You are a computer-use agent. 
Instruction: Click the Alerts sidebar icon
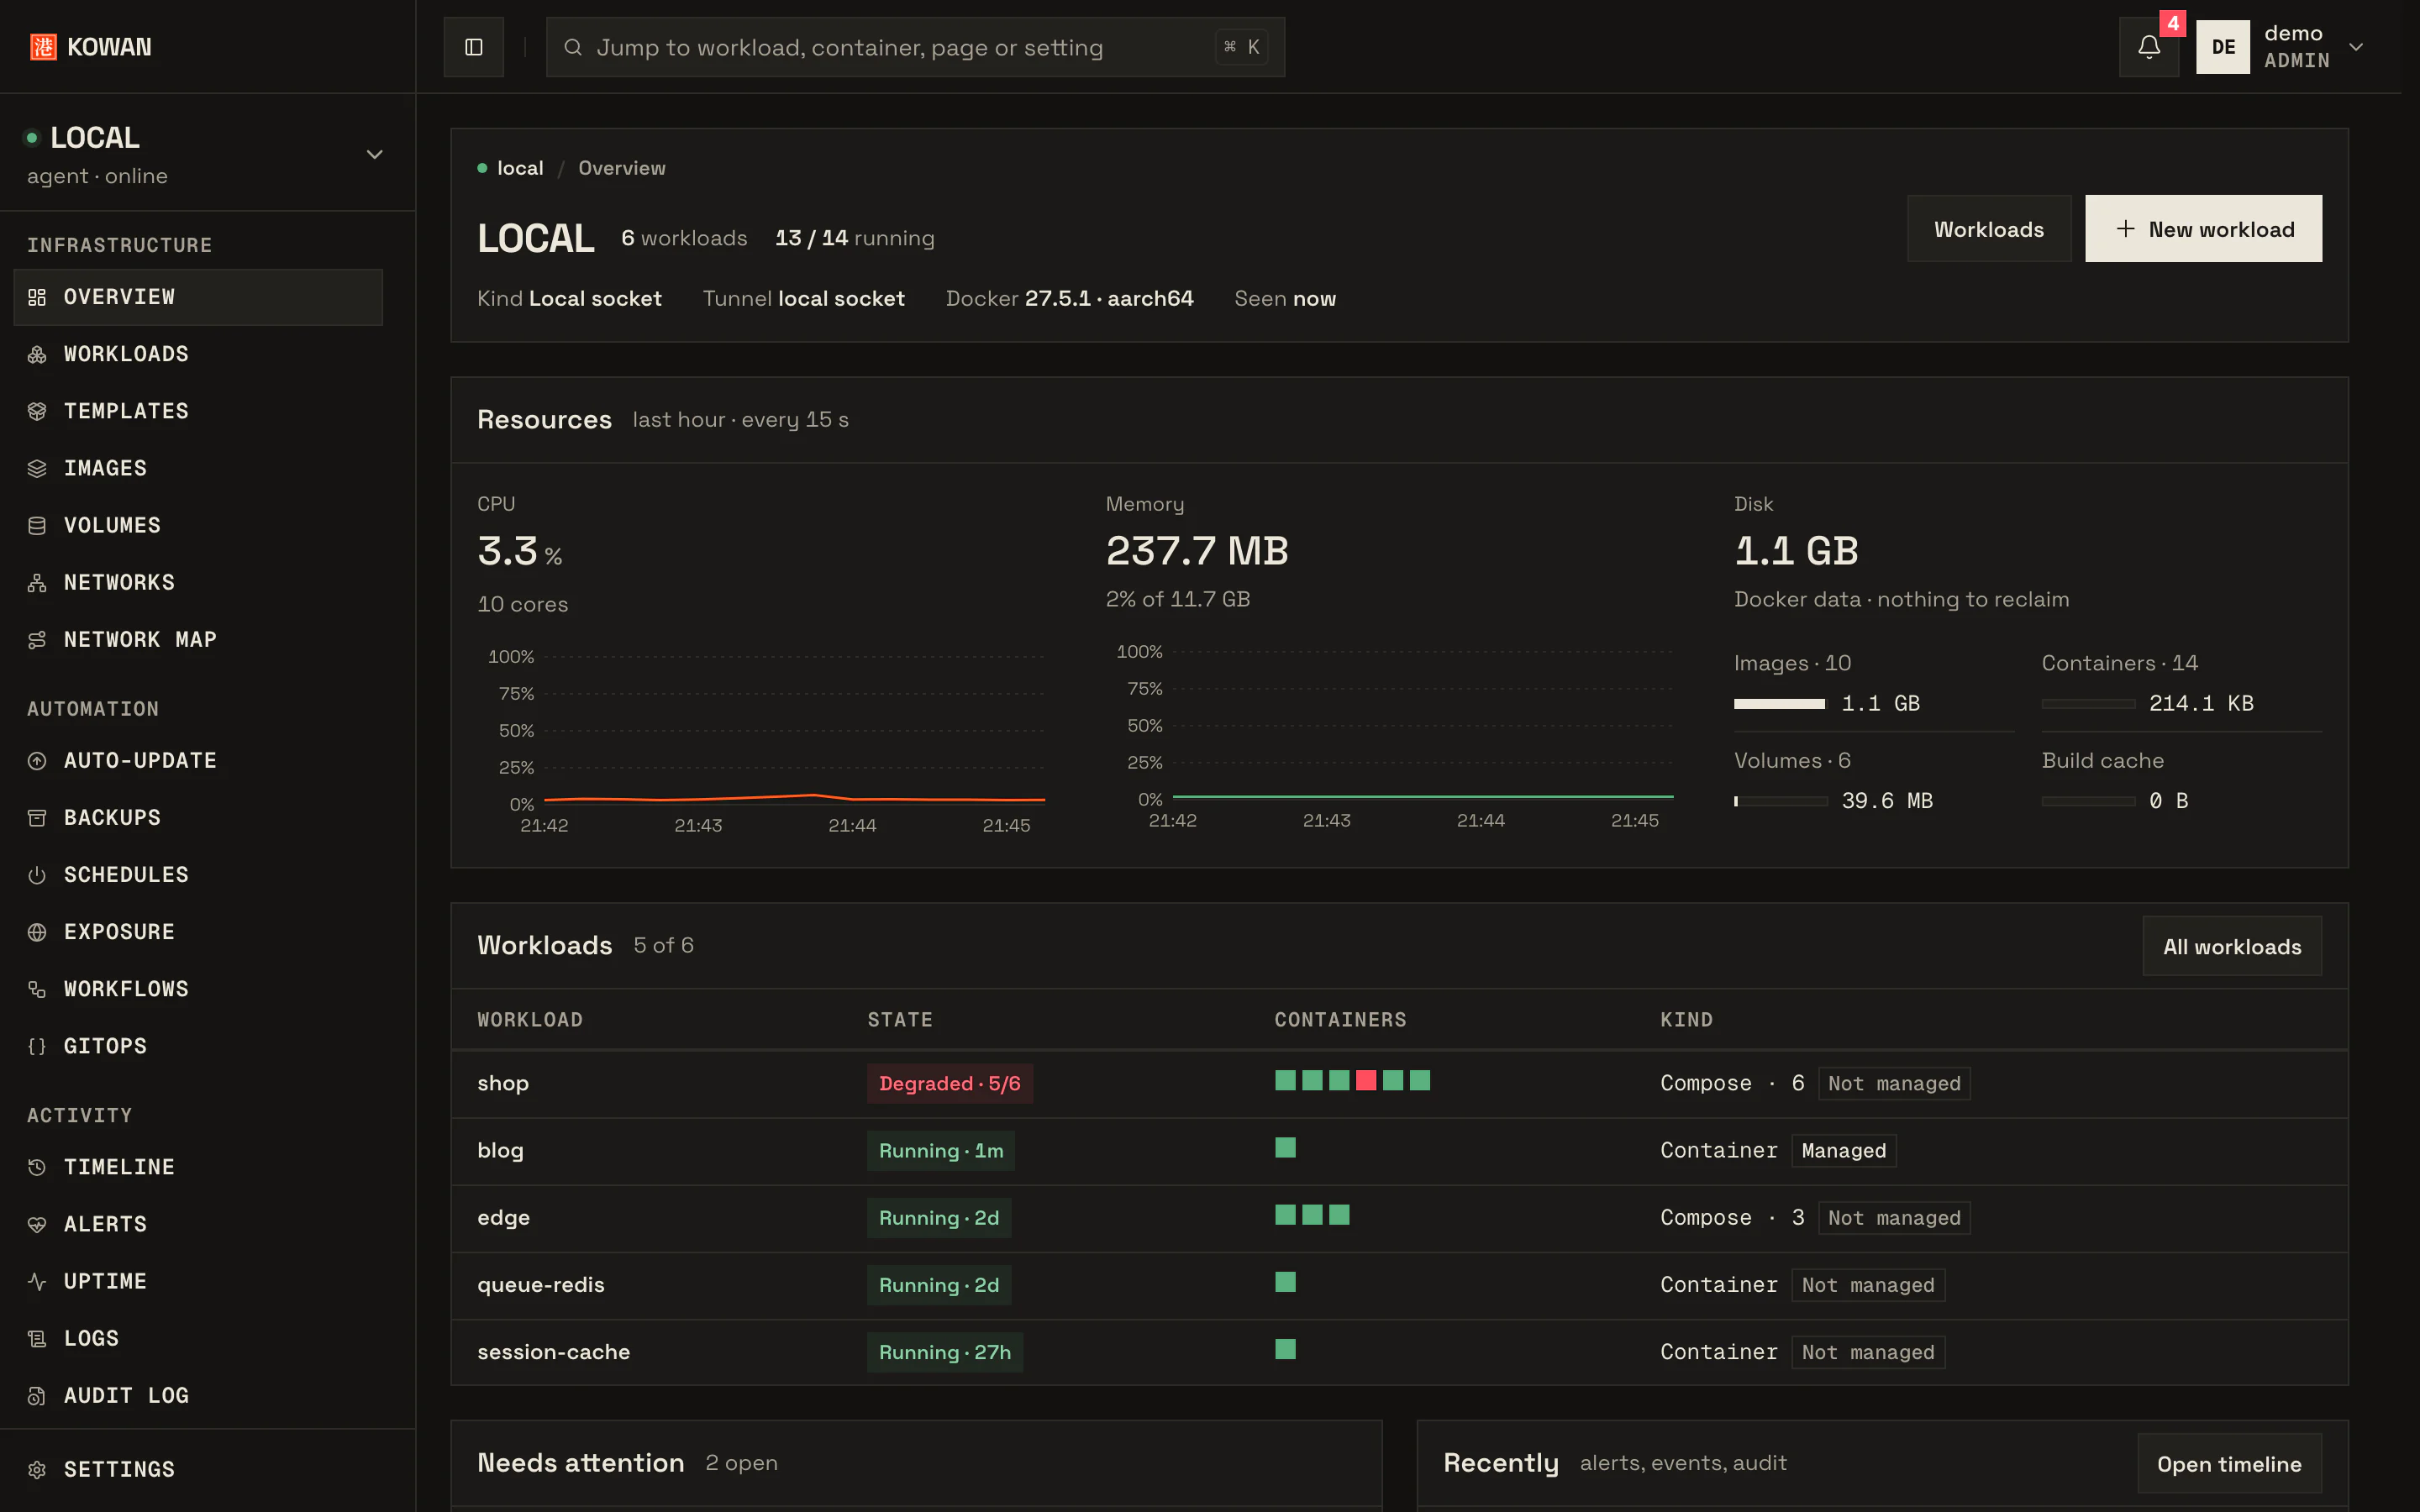(x=37, y=1223)
